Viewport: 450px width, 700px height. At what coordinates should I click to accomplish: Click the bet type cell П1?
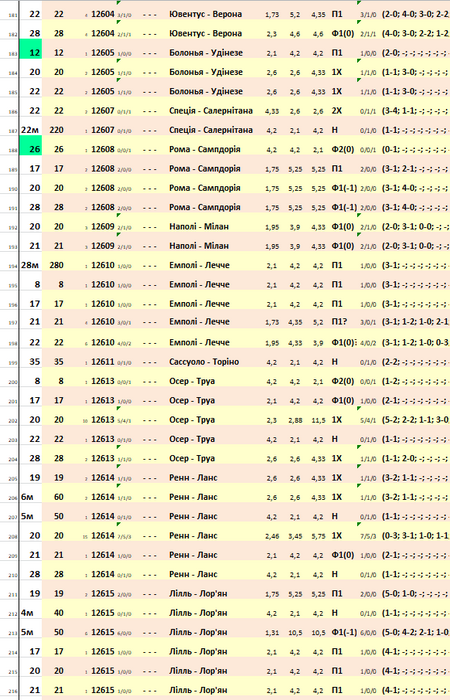coord(339,321)
